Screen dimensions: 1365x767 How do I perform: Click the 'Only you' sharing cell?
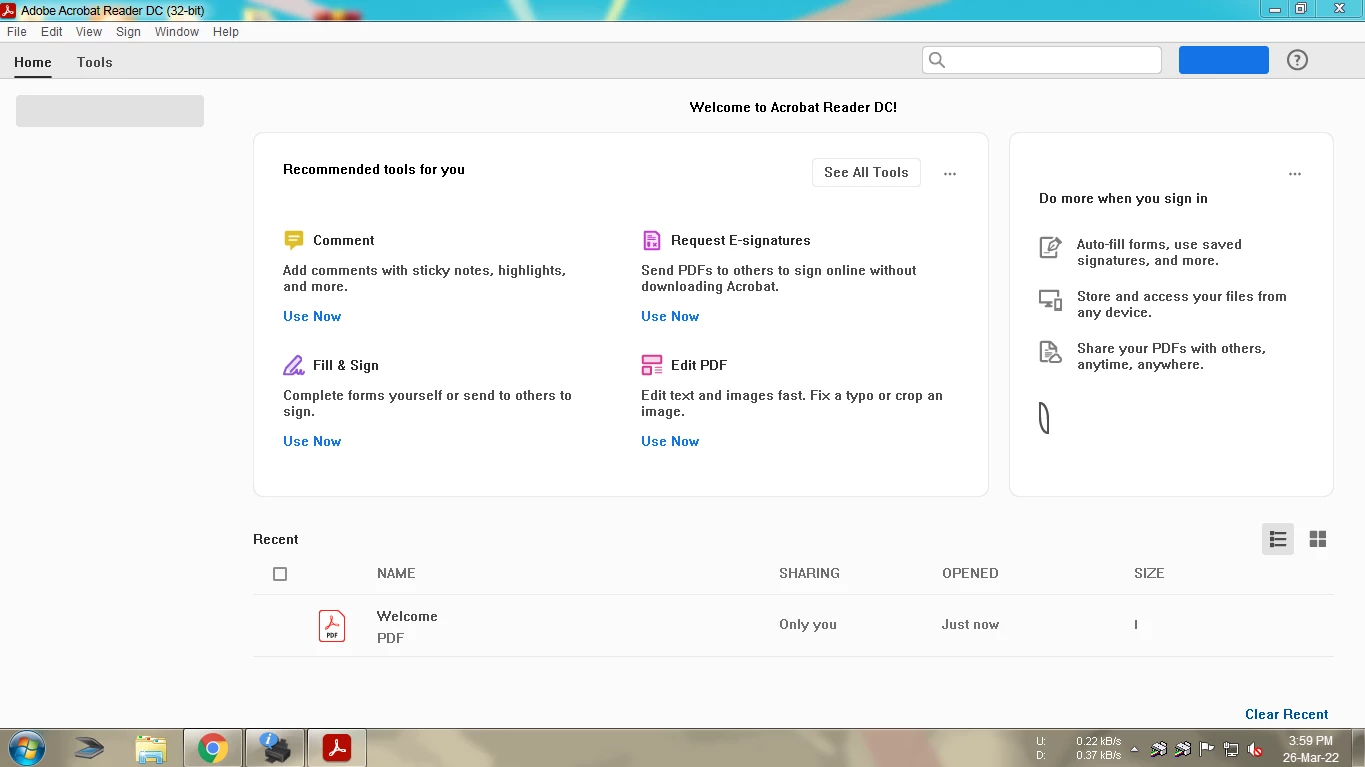coord(808,624)
